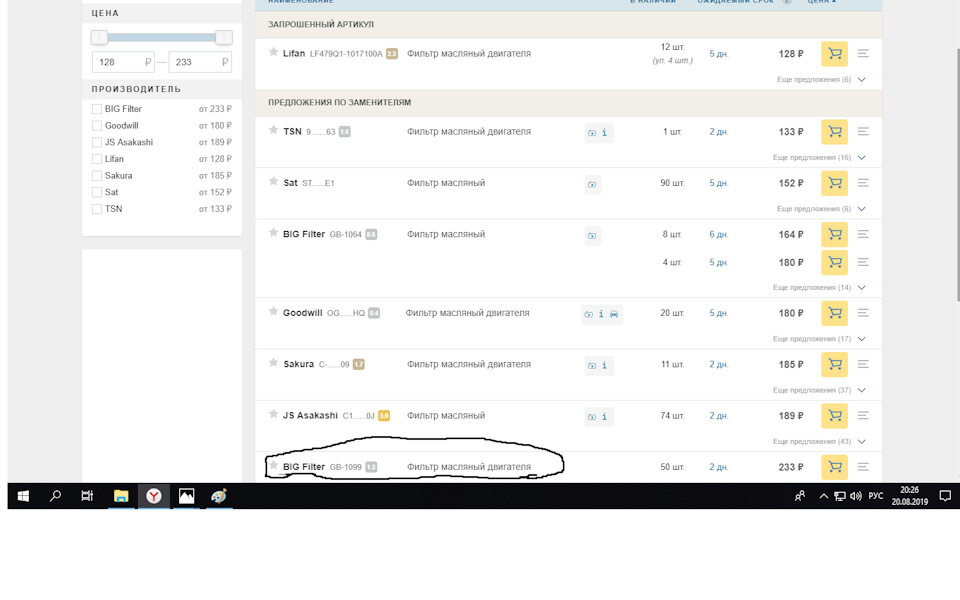The image size is (960, 600).
Task: Switch to Yandex Browser on taskbar
Action: (154, 496)
